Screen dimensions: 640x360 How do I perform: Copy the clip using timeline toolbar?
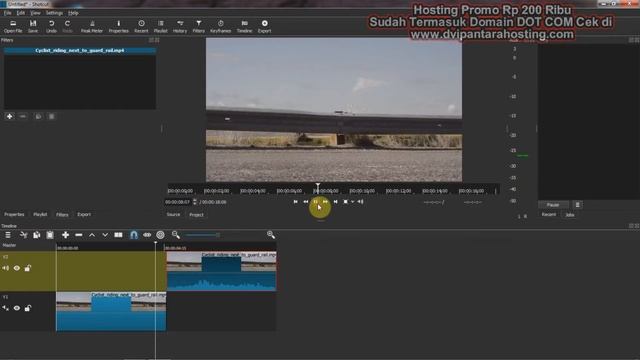(x=37, y=235)
